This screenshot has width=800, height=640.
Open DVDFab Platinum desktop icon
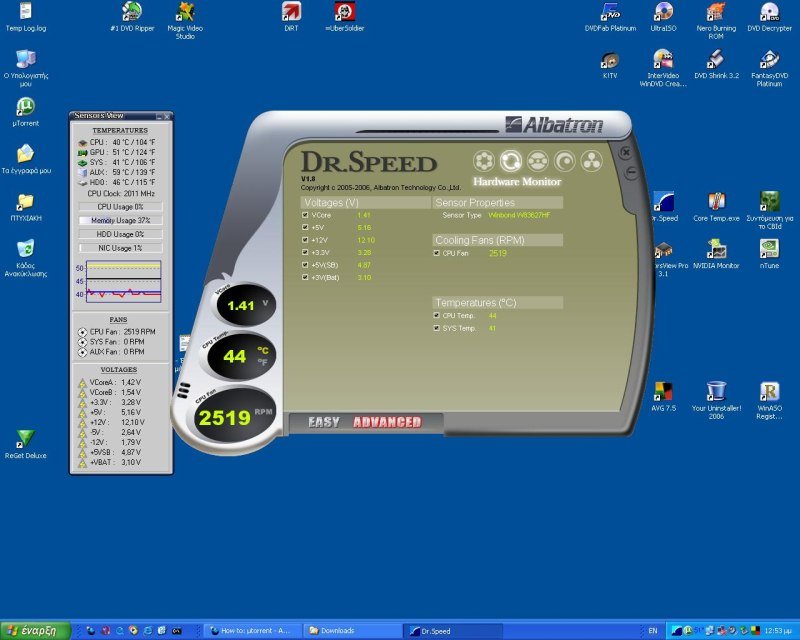click(x=610, y=17)
